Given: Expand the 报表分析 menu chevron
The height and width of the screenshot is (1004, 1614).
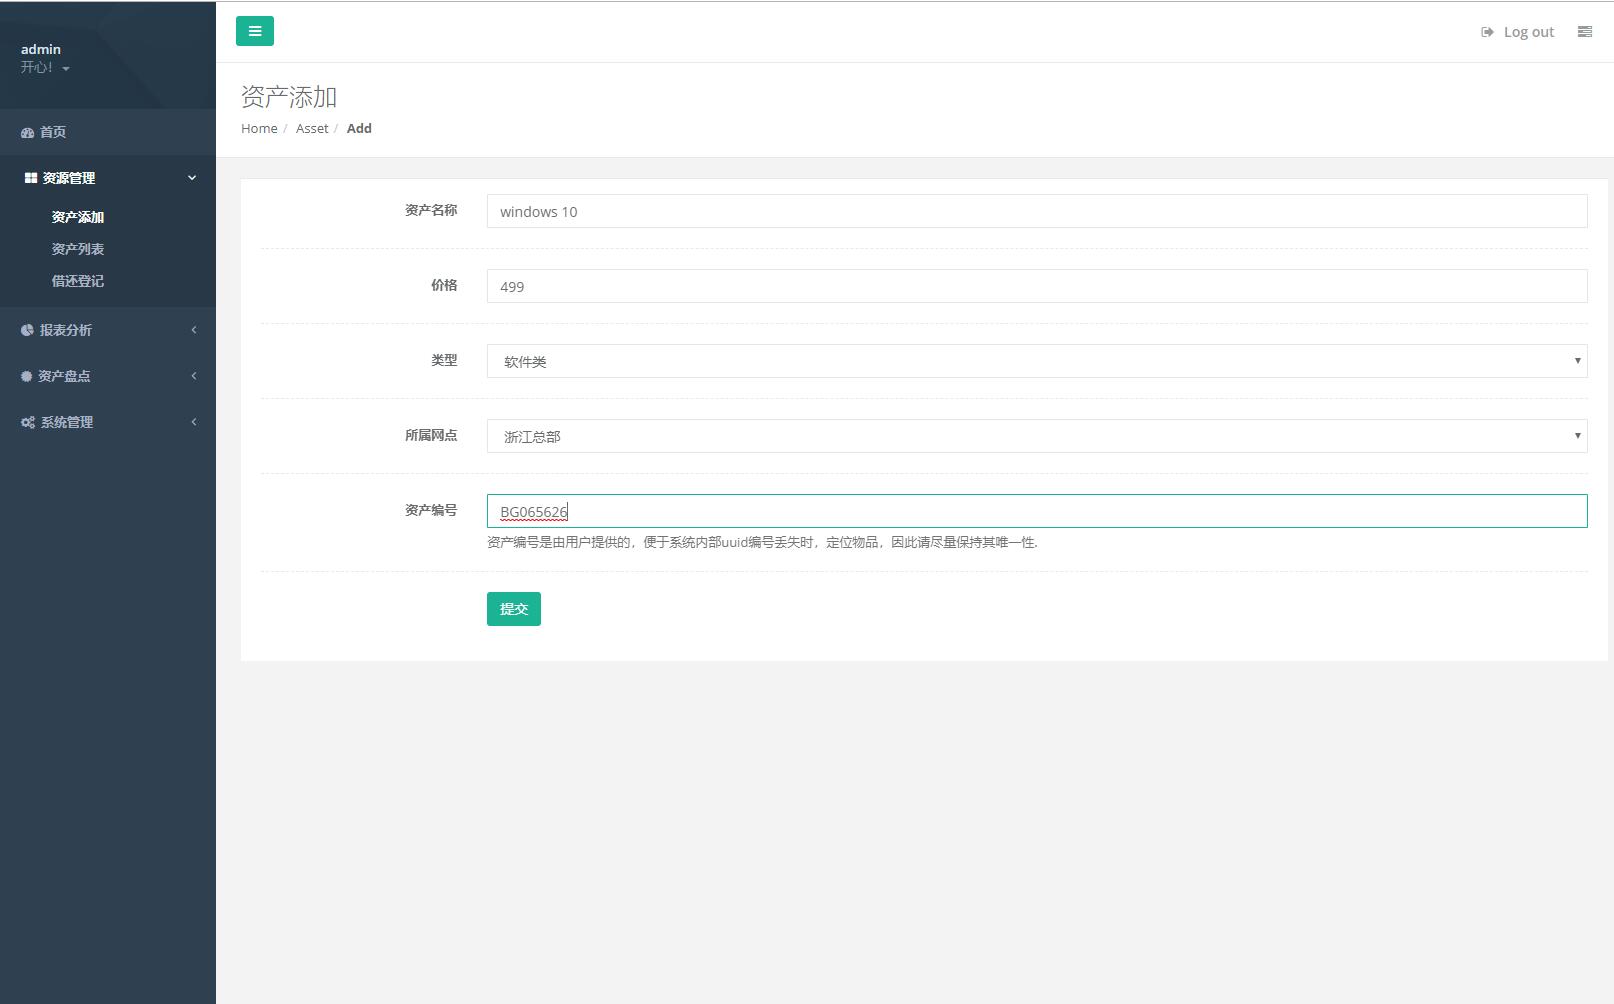Looking at the screenshot, I should (194, 330).
